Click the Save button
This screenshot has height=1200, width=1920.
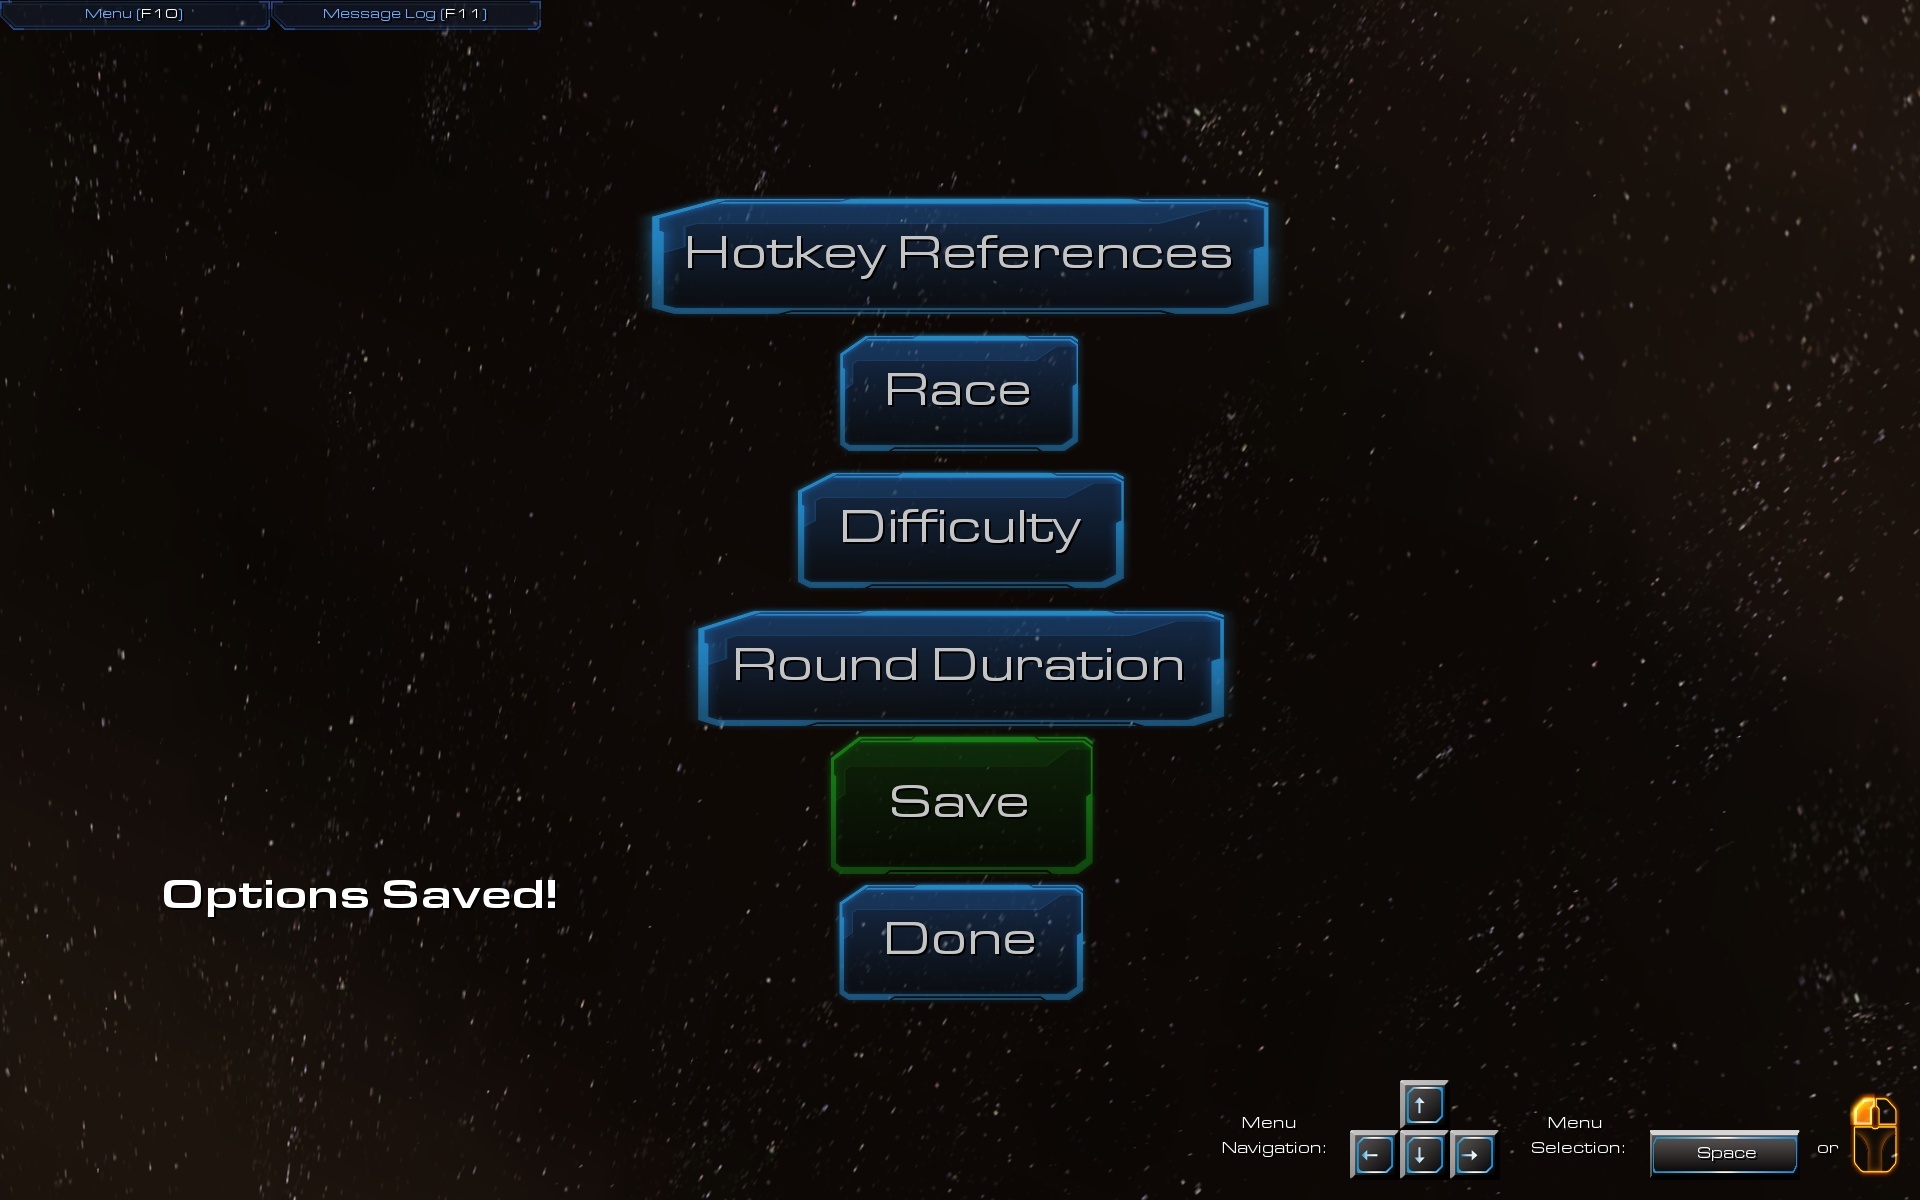[959, 799]
